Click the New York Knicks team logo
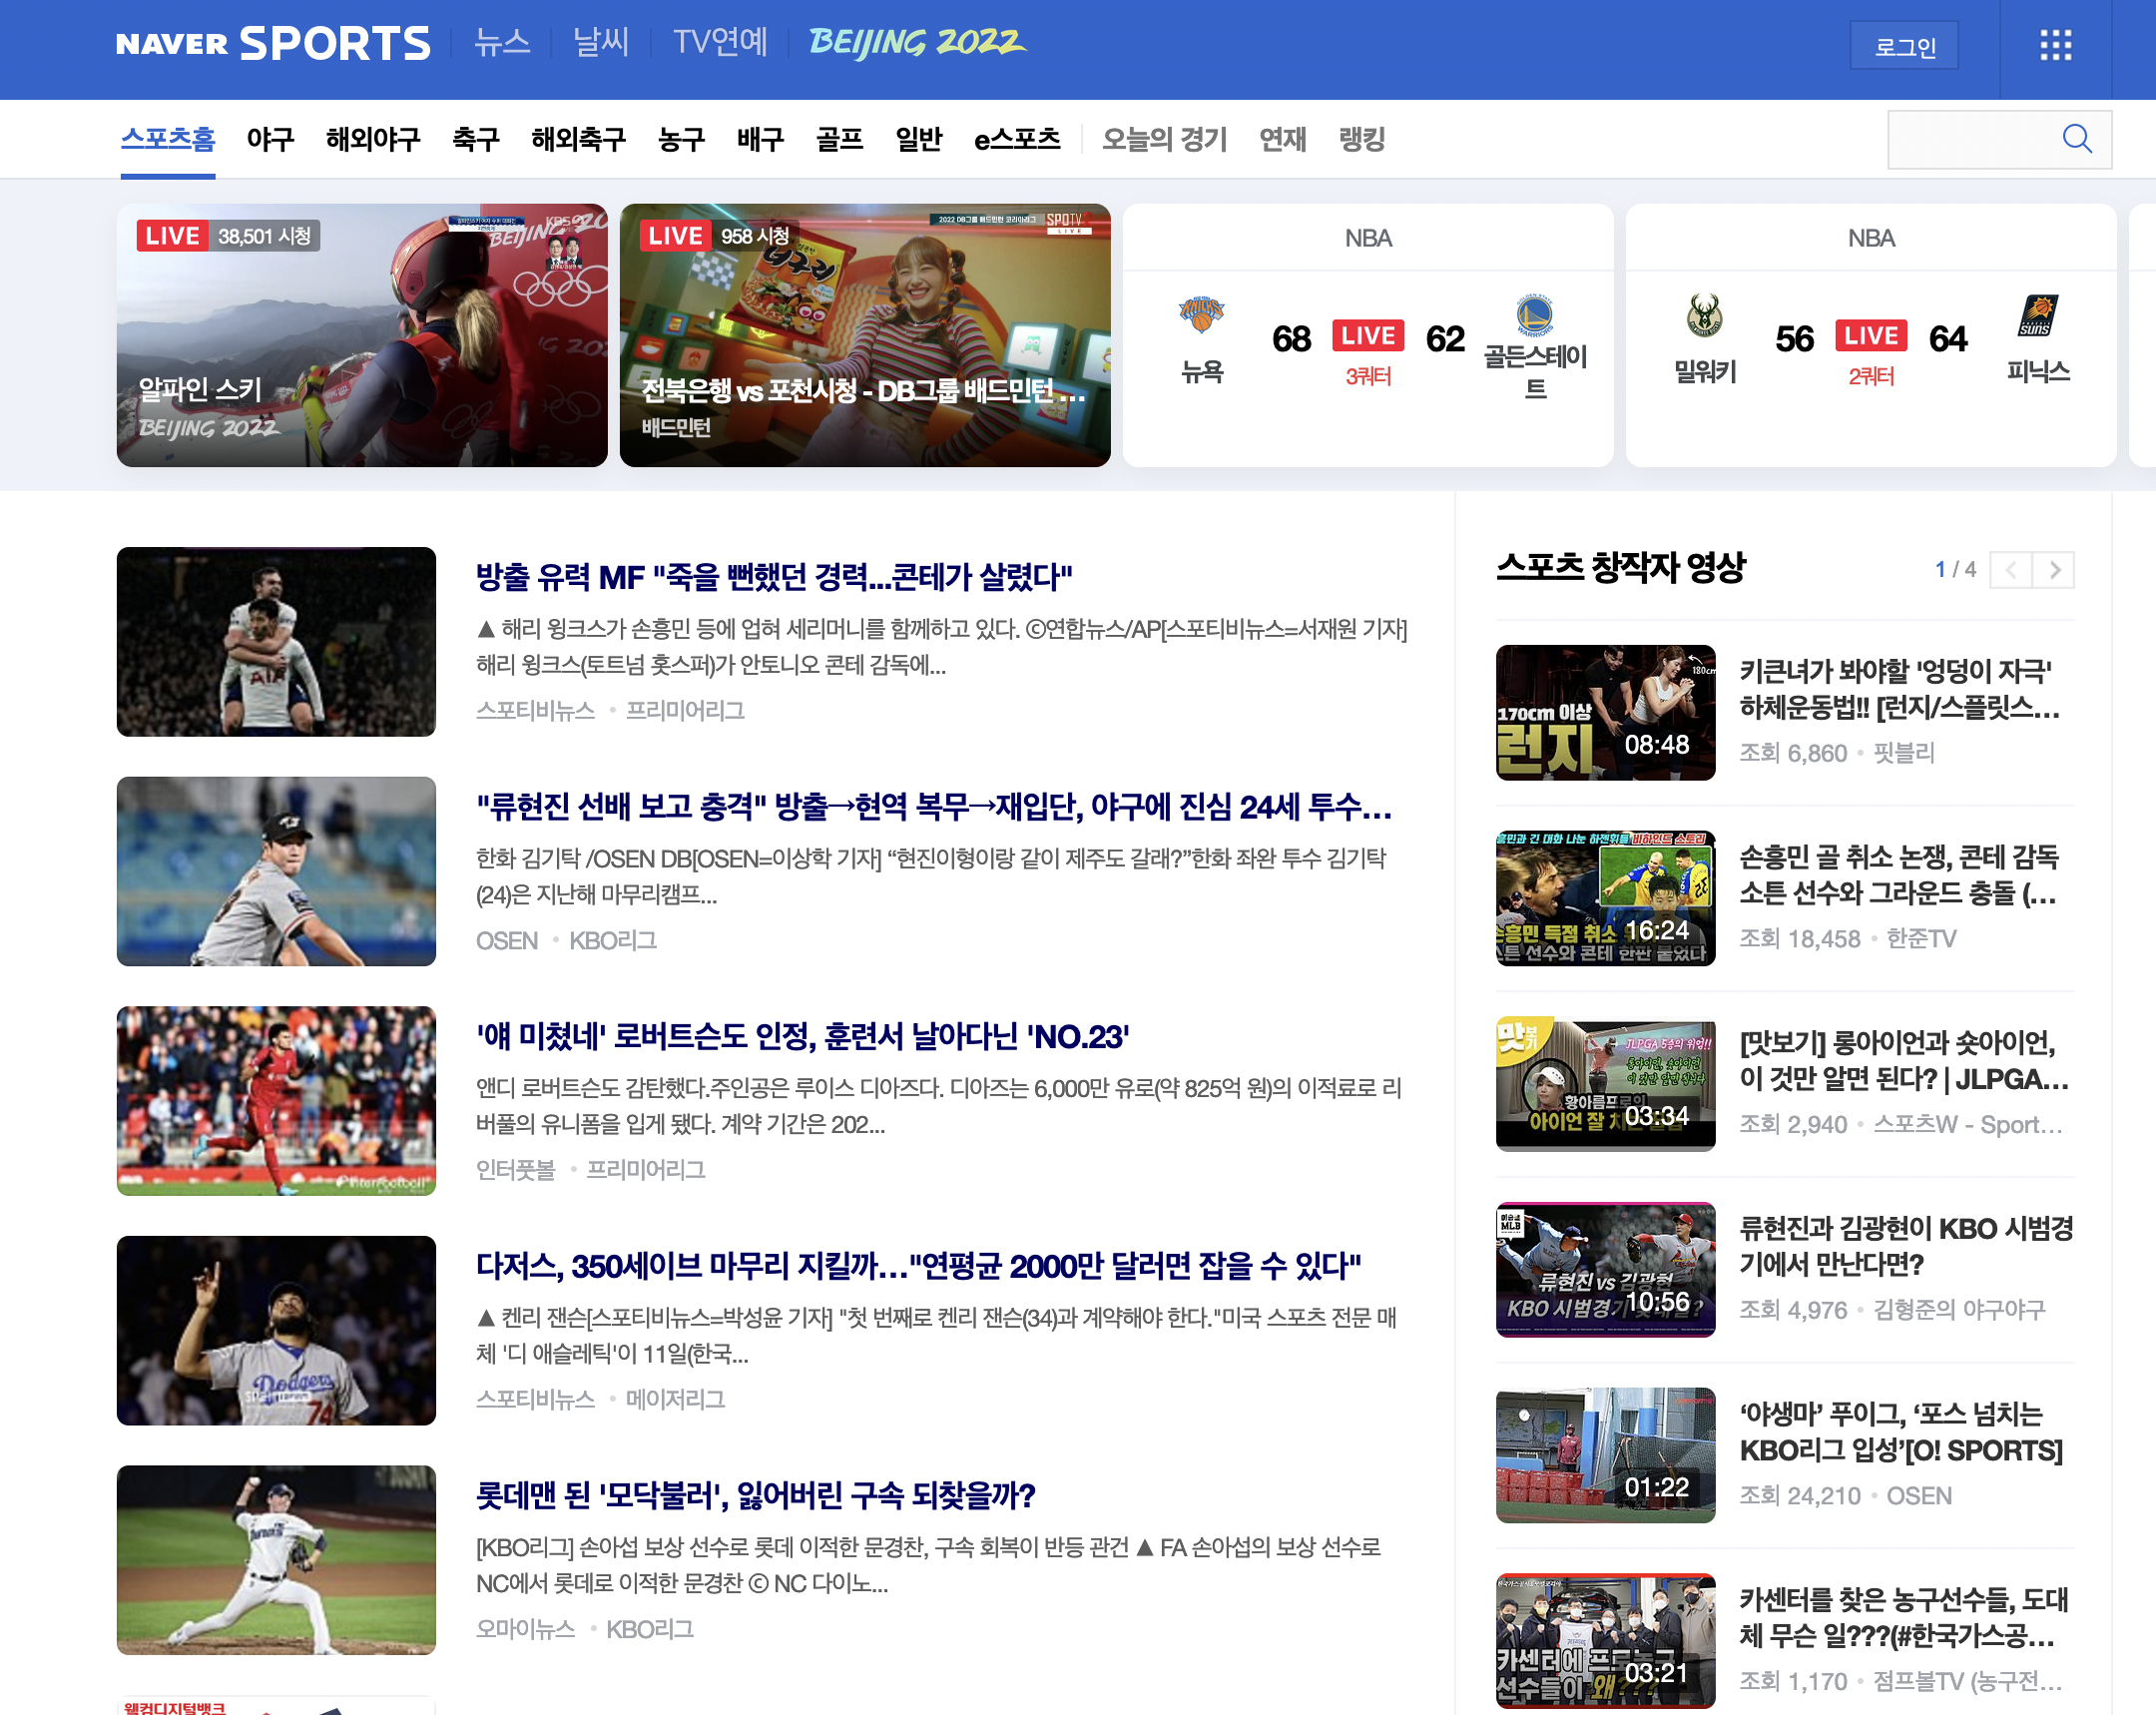2156x1715 pixels. point(1201,315)
